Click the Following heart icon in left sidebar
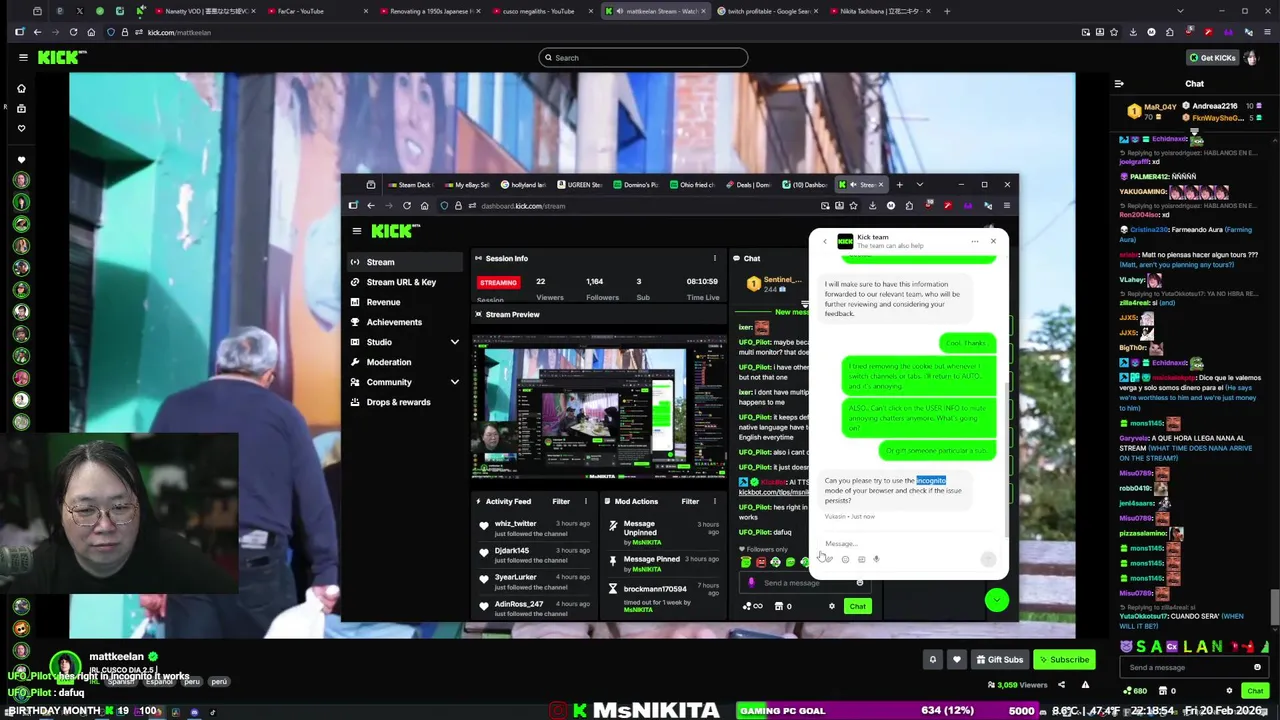 [21, 128]
